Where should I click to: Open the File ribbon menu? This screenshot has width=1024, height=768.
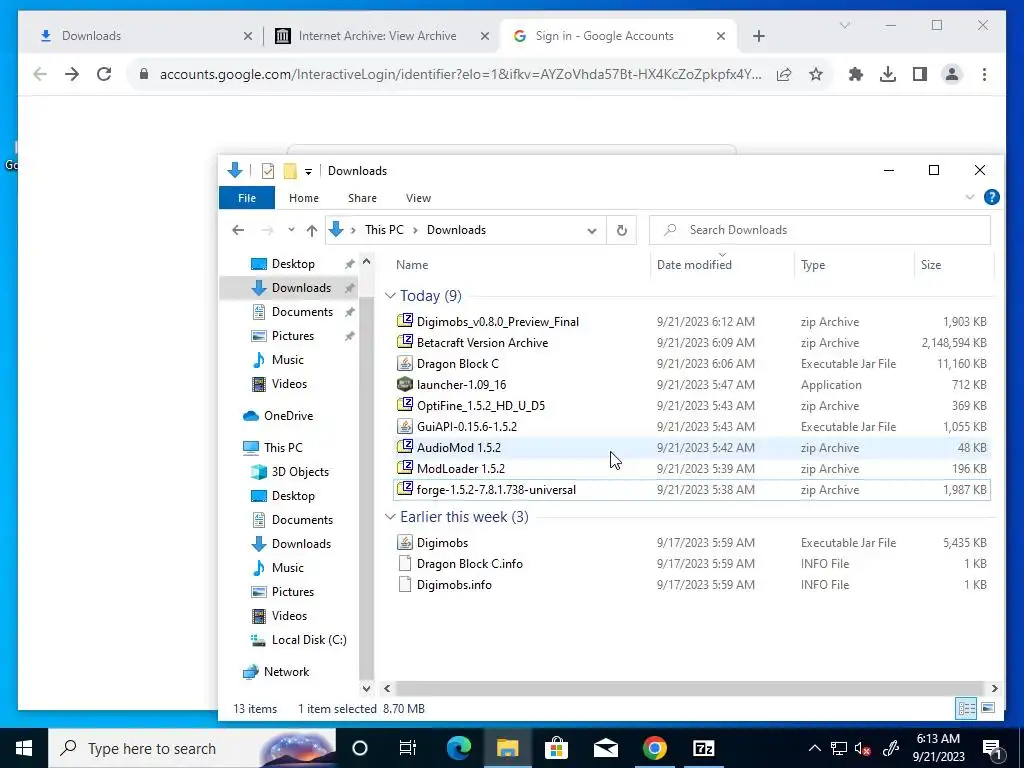tap(247, 198)
